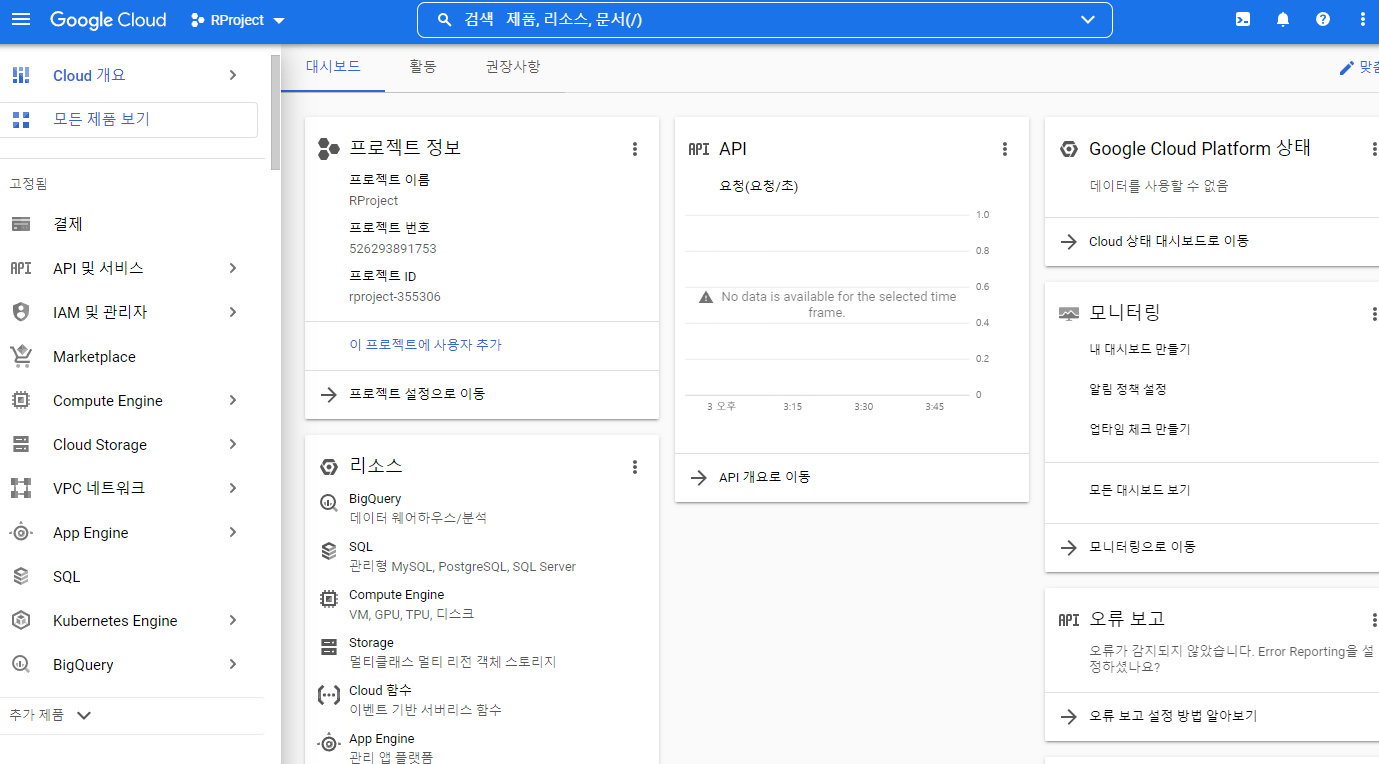The width and height of the screenshot is (1379, 764).
Task: Expand Compute Engine submenu chevron
Action: pyautogui.click(x=232, y=400)
